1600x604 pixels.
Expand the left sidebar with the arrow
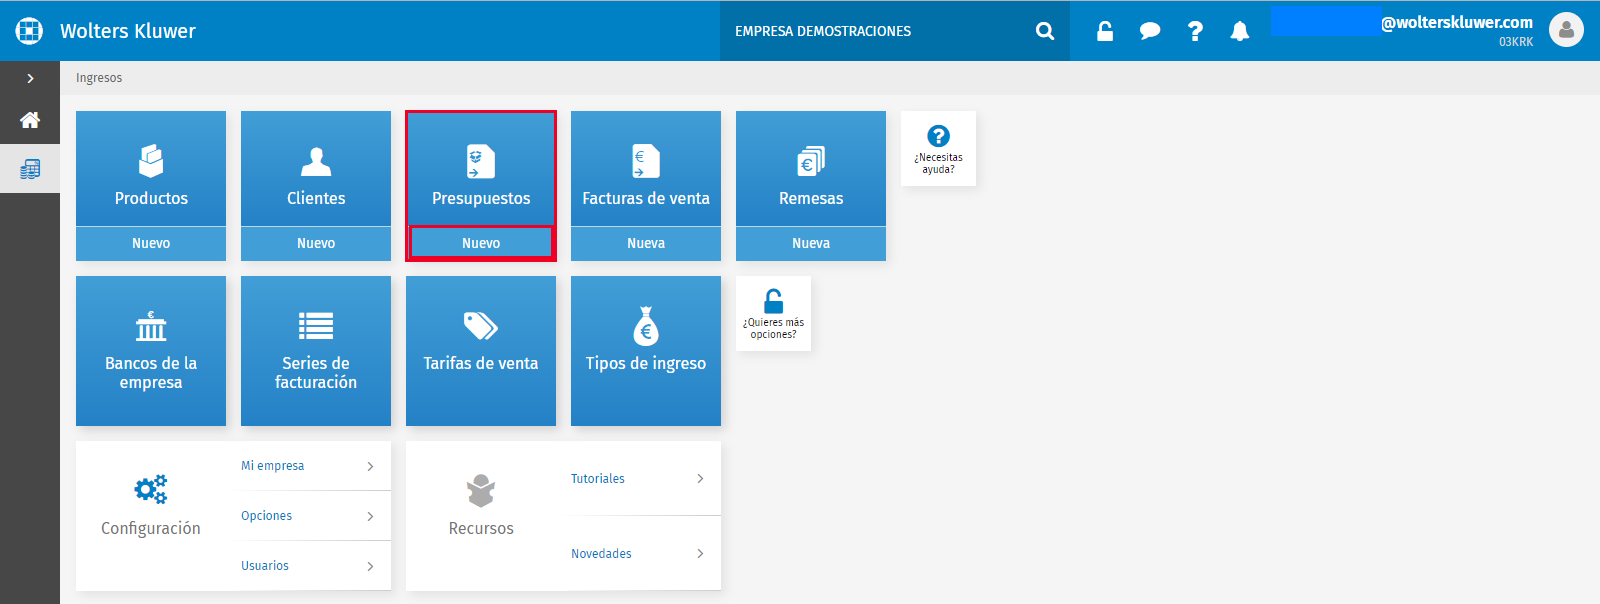30,78
